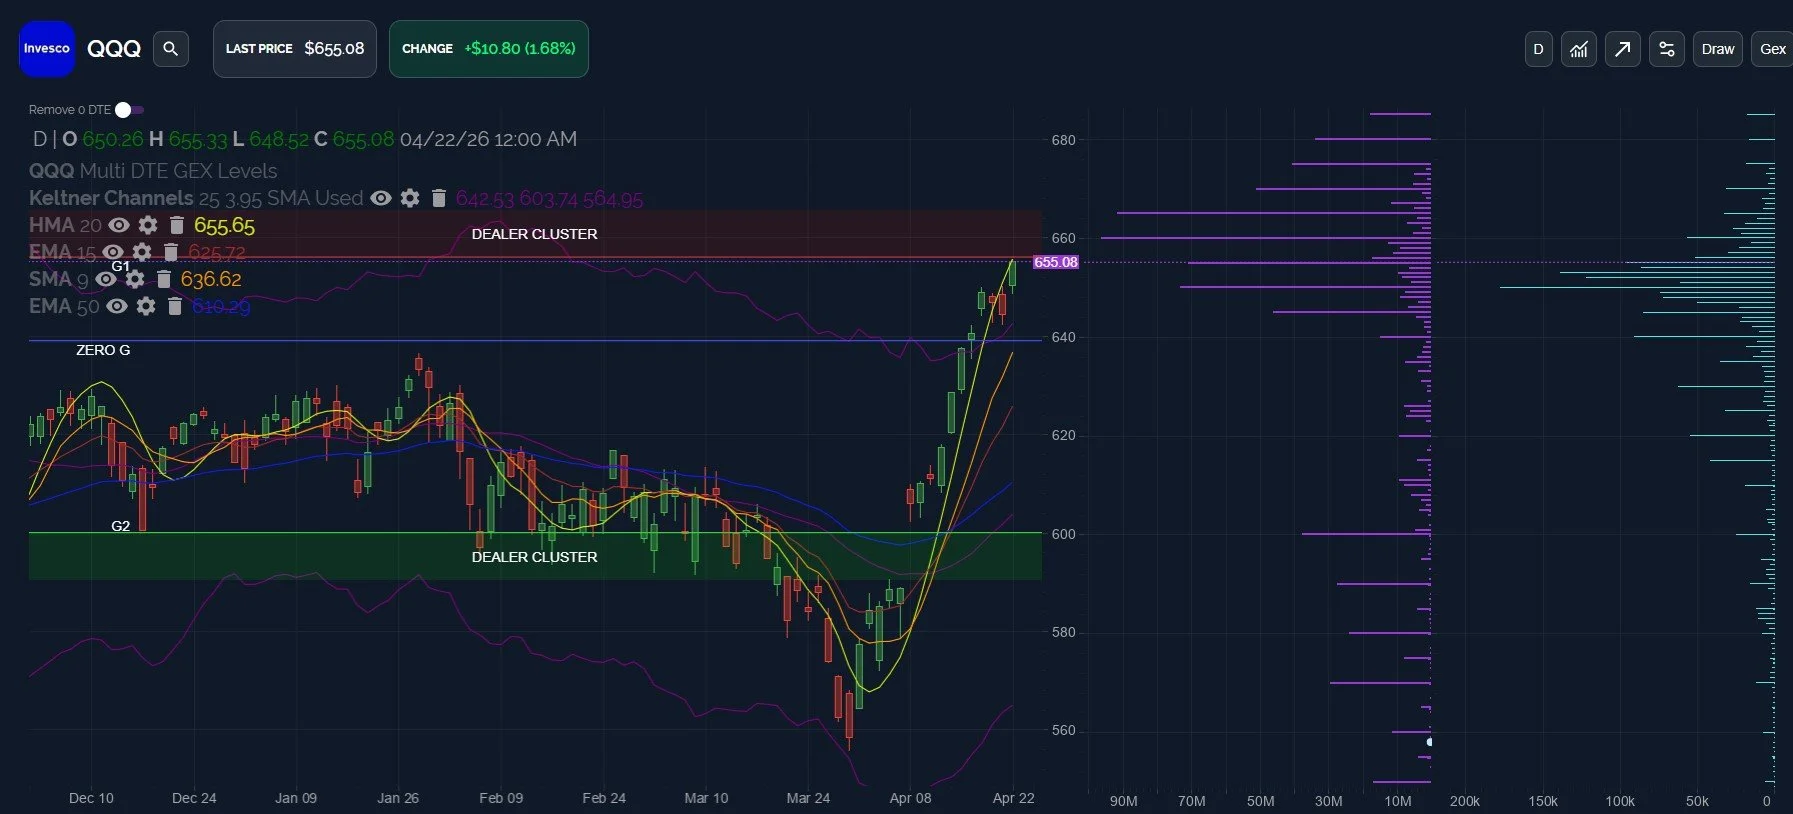Toggle EMA 50 visibility eye

pyautogui.click(x=117, y=306)
